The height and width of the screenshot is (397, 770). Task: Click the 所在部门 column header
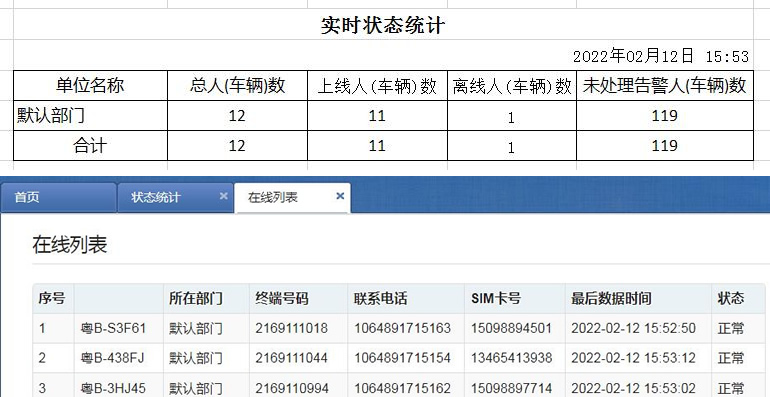click(x=206, y=298)
